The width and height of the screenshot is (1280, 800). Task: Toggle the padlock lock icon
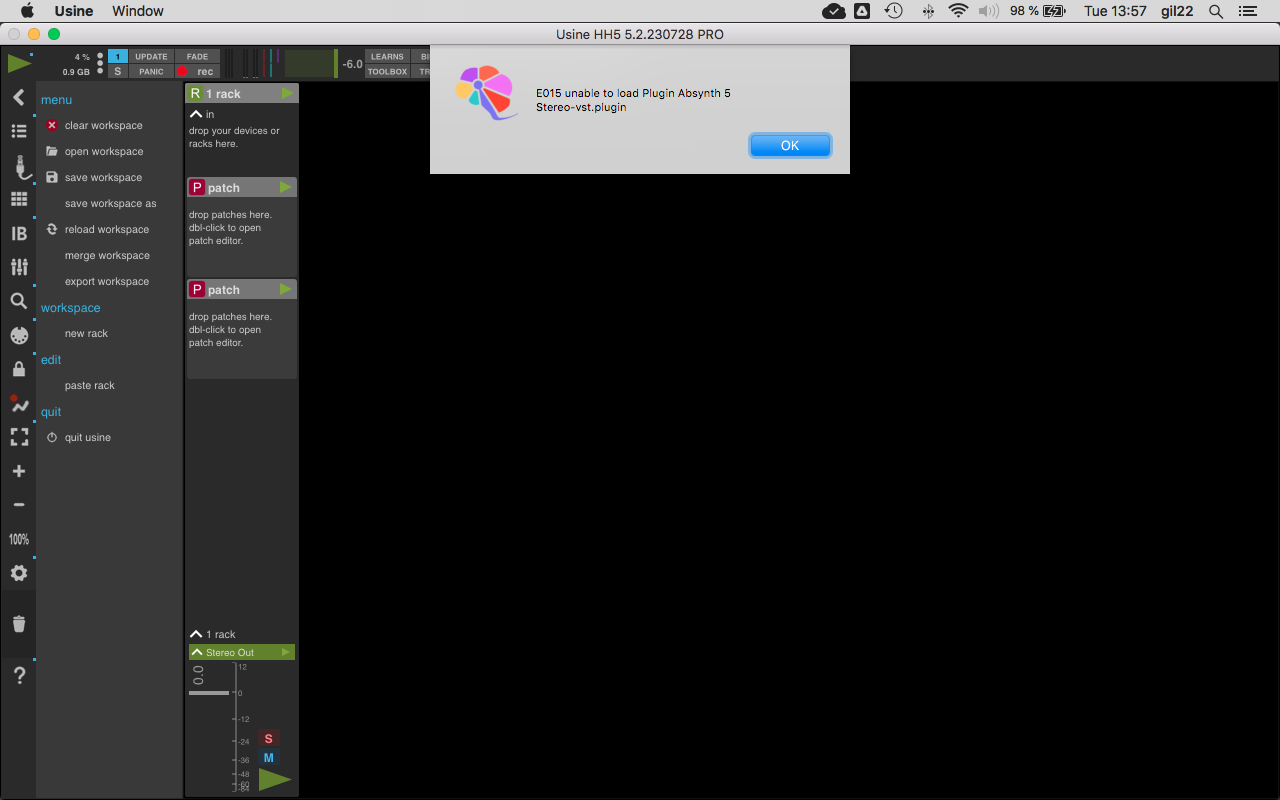[18, 369]
